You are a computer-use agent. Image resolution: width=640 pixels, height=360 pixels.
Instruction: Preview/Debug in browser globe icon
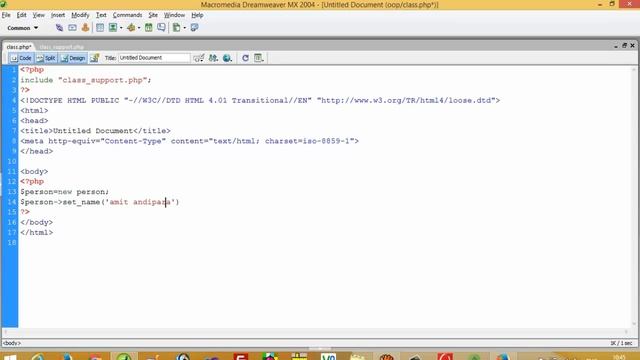tap(227, 58)
